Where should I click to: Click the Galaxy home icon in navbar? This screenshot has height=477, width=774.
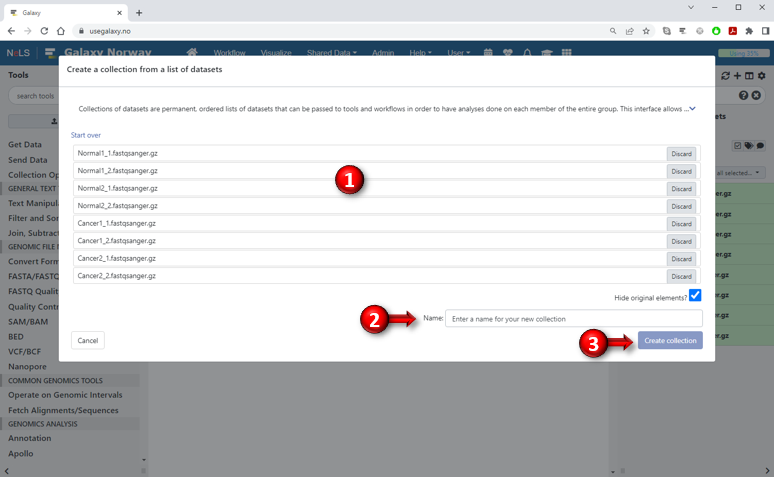192,52
